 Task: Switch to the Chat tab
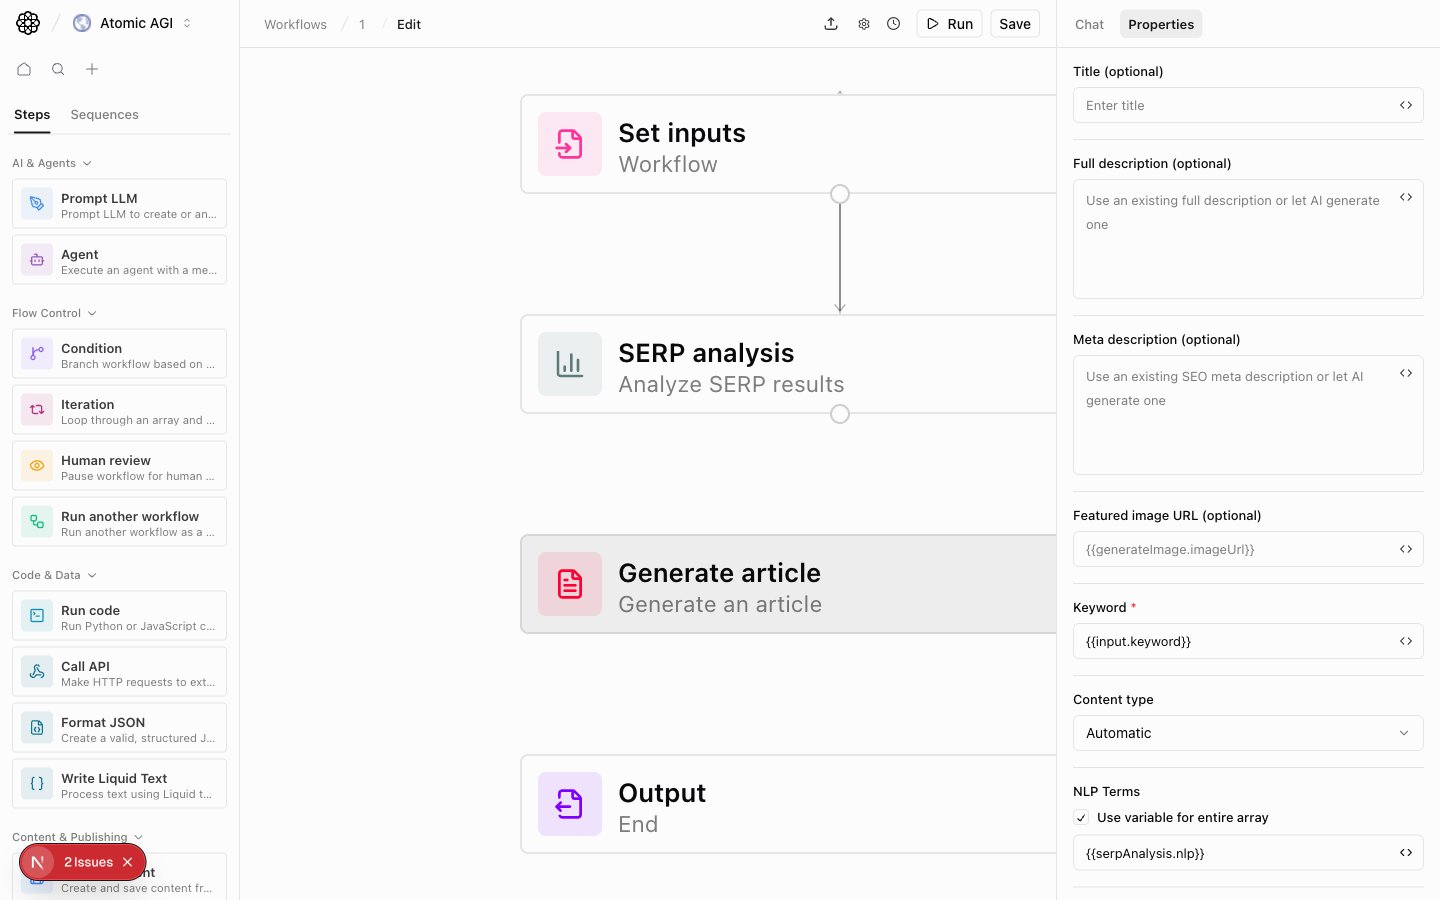[x=1089, y=24]
